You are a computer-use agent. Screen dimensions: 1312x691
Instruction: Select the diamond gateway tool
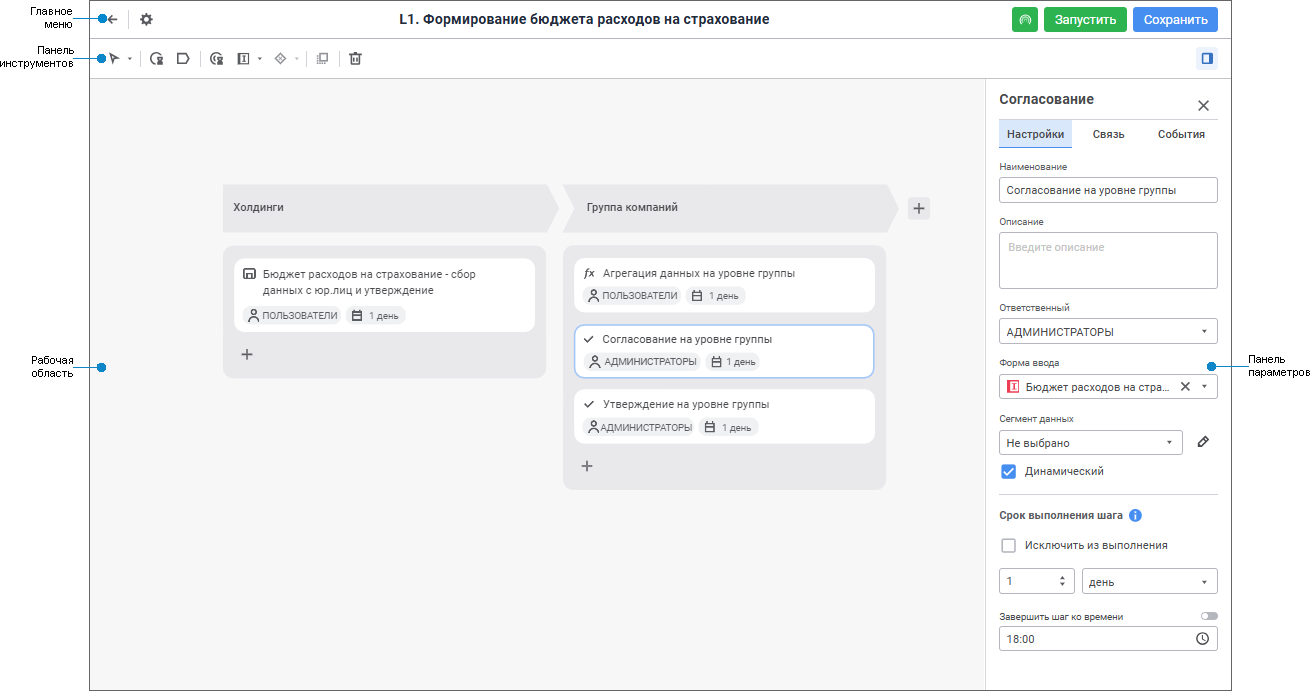click(x=280, y=58)
